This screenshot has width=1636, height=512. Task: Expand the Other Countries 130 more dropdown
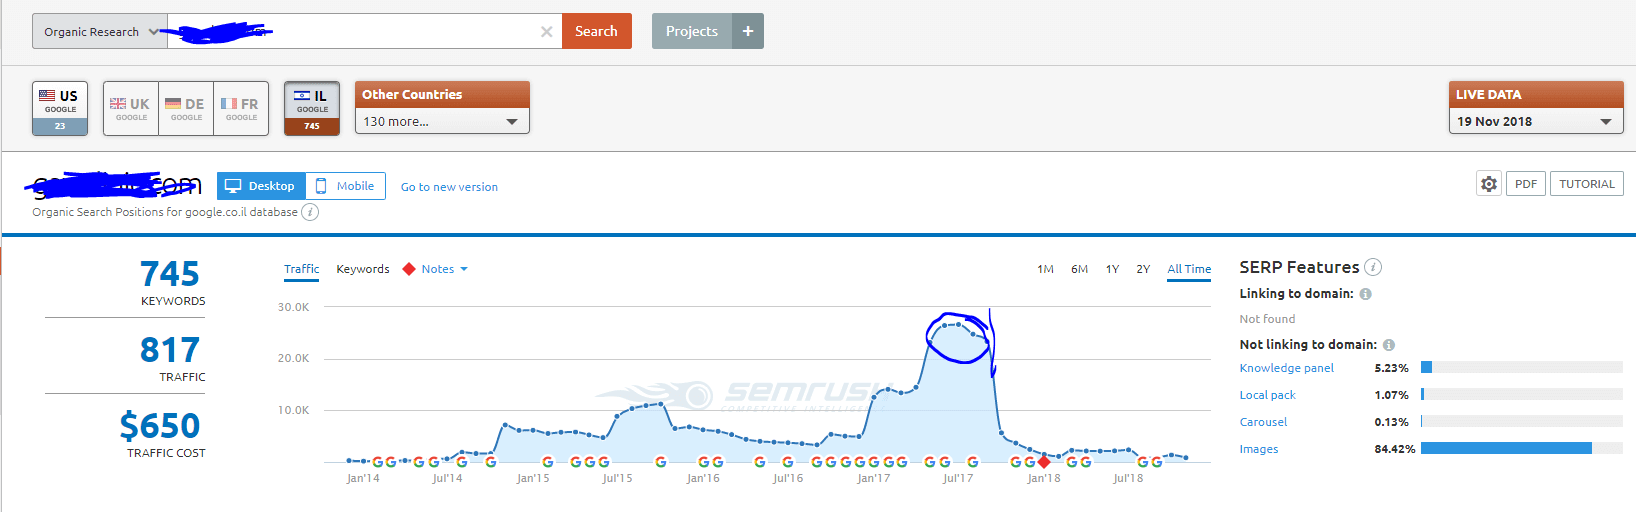click(442, 121)
